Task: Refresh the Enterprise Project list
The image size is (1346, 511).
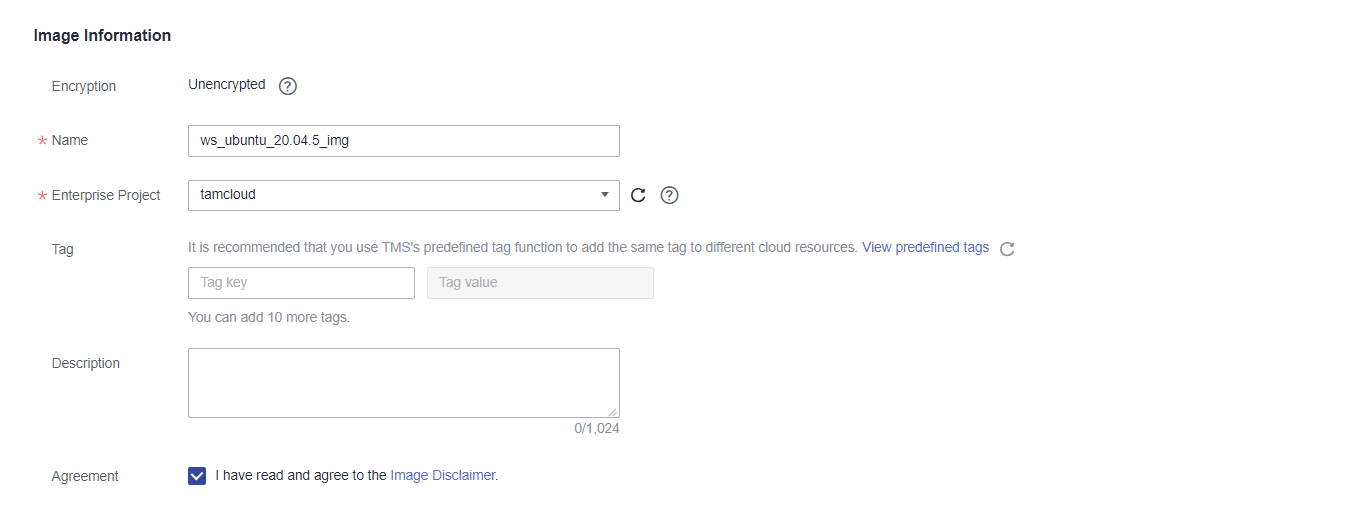Action: [x=638, y=195]
